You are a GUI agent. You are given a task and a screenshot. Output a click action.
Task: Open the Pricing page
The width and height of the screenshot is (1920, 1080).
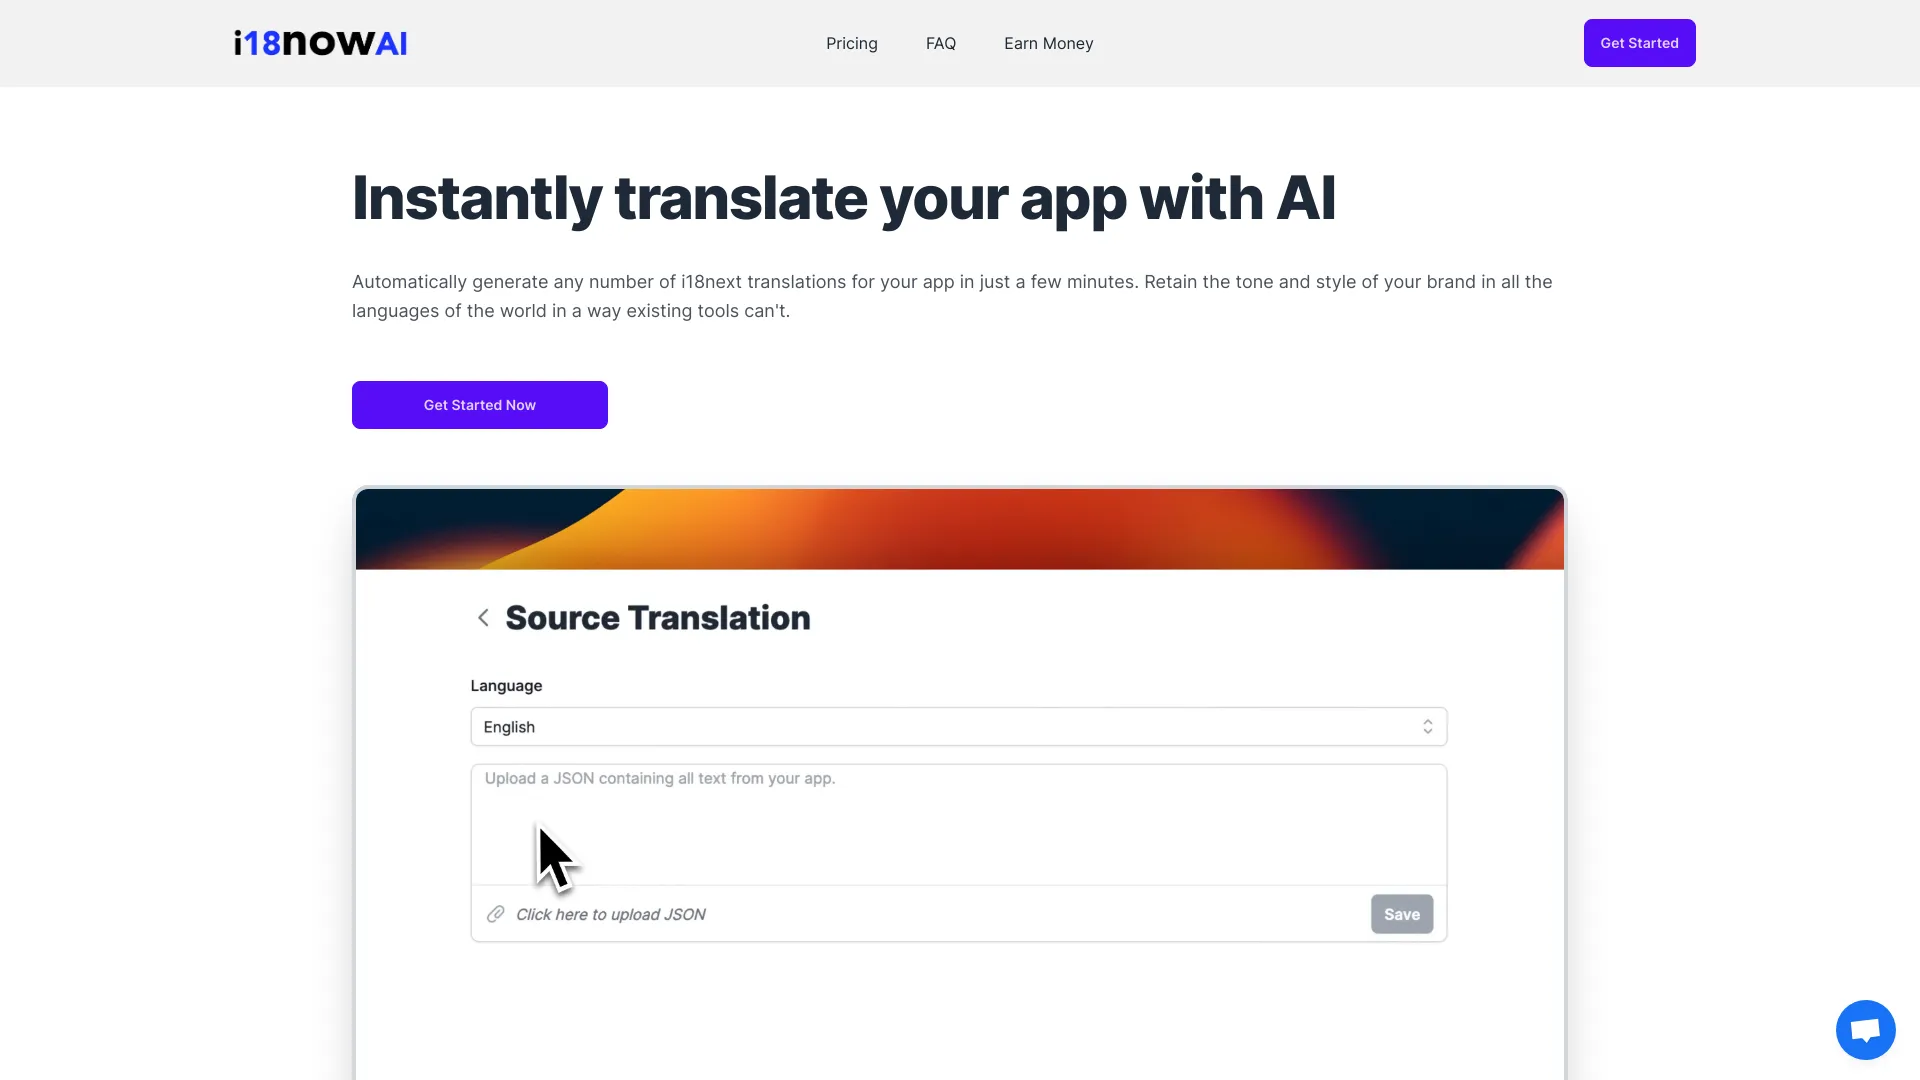(x=851, y=43)
